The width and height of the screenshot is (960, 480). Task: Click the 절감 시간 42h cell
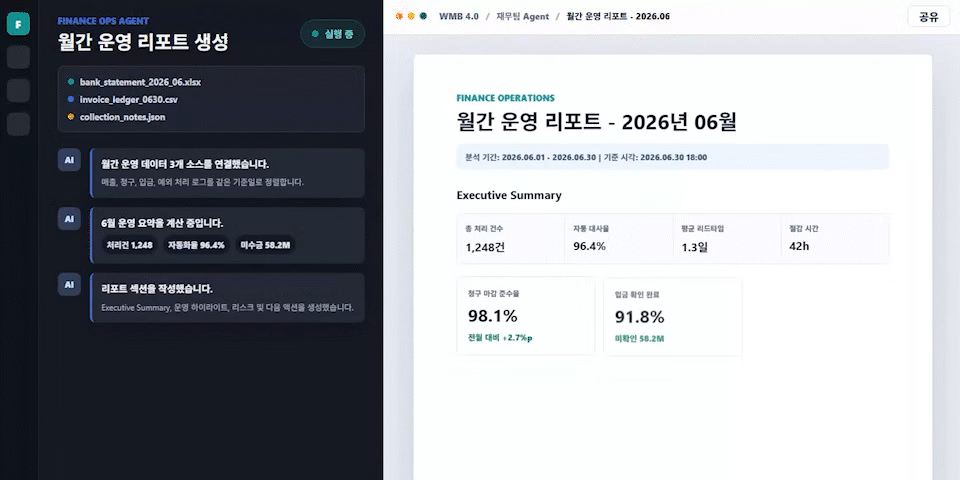pos(834,239)
